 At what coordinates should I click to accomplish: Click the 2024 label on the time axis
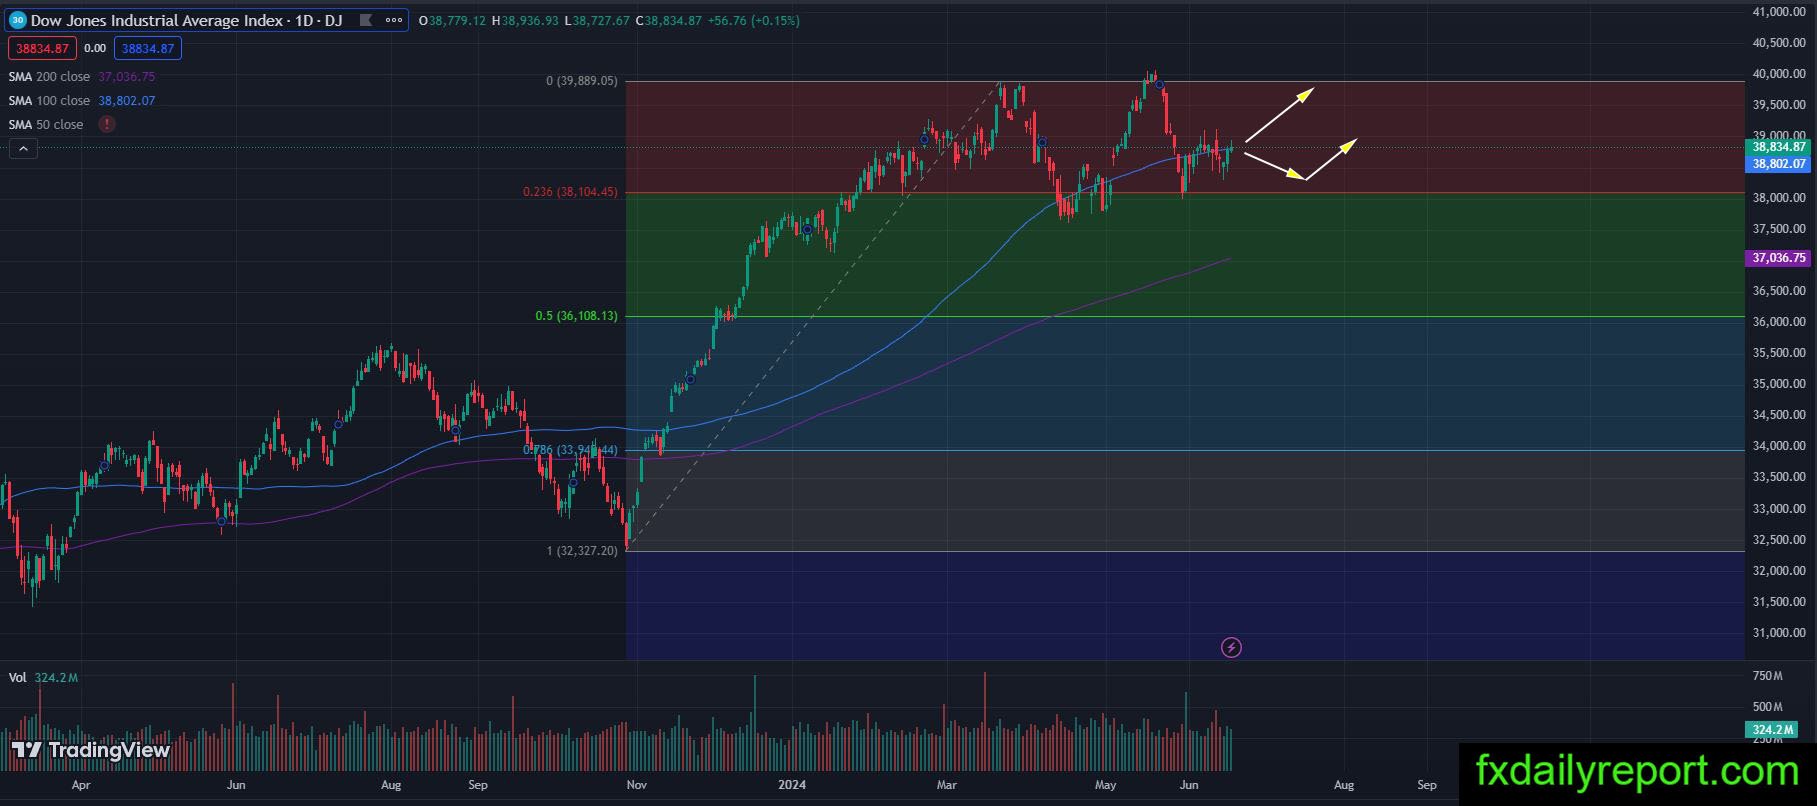pyautogui.click(x=791, y=785)
